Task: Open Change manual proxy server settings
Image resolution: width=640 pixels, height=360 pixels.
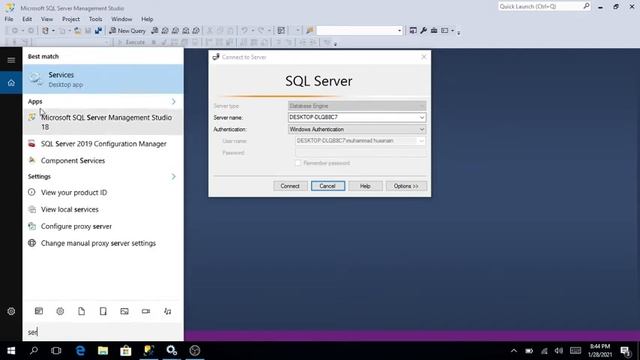Action: pyautogui.click(x=103, y=243)
